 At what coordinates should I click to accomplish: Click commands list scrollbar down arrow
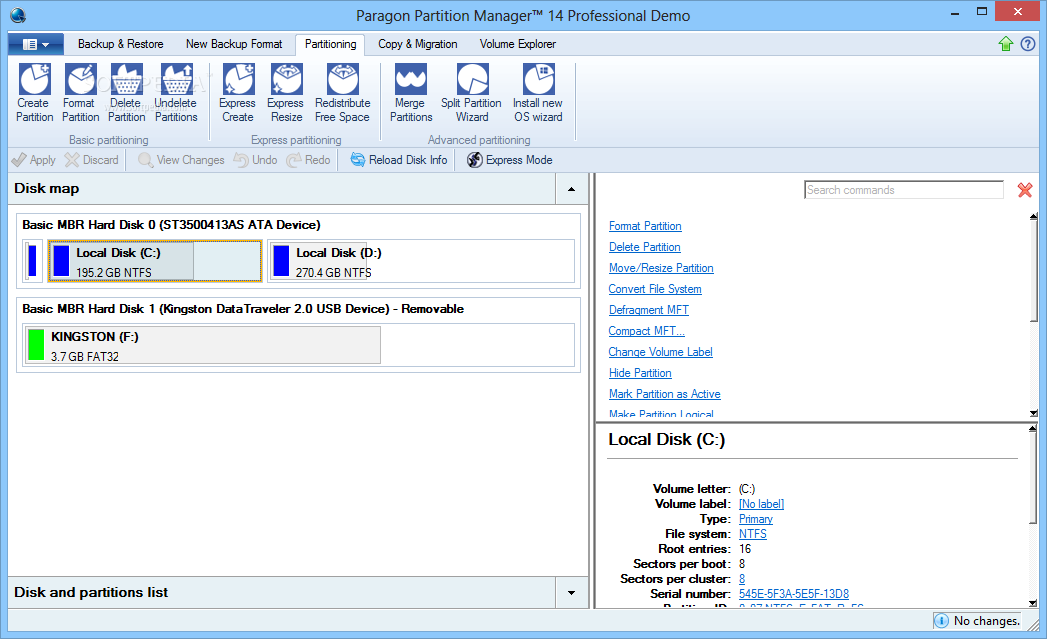(x=1034, y=414)
